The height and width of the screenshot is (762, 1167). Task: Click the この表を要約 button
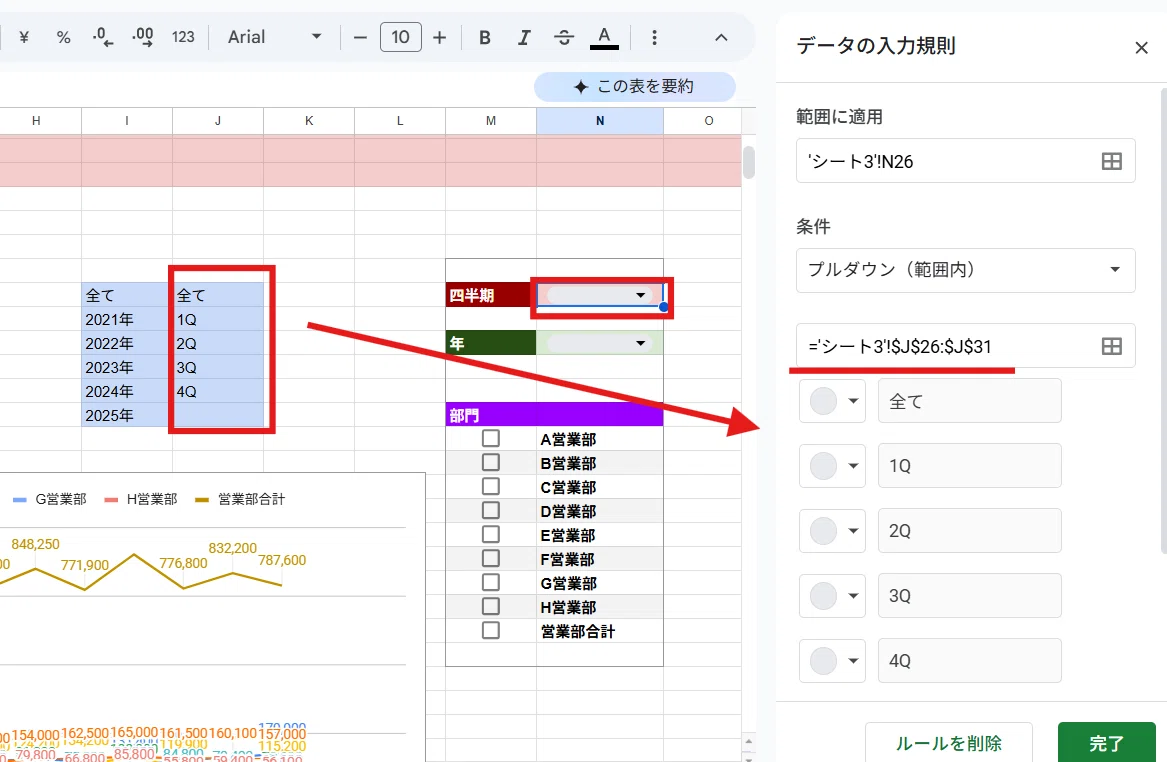pos(635,87)
